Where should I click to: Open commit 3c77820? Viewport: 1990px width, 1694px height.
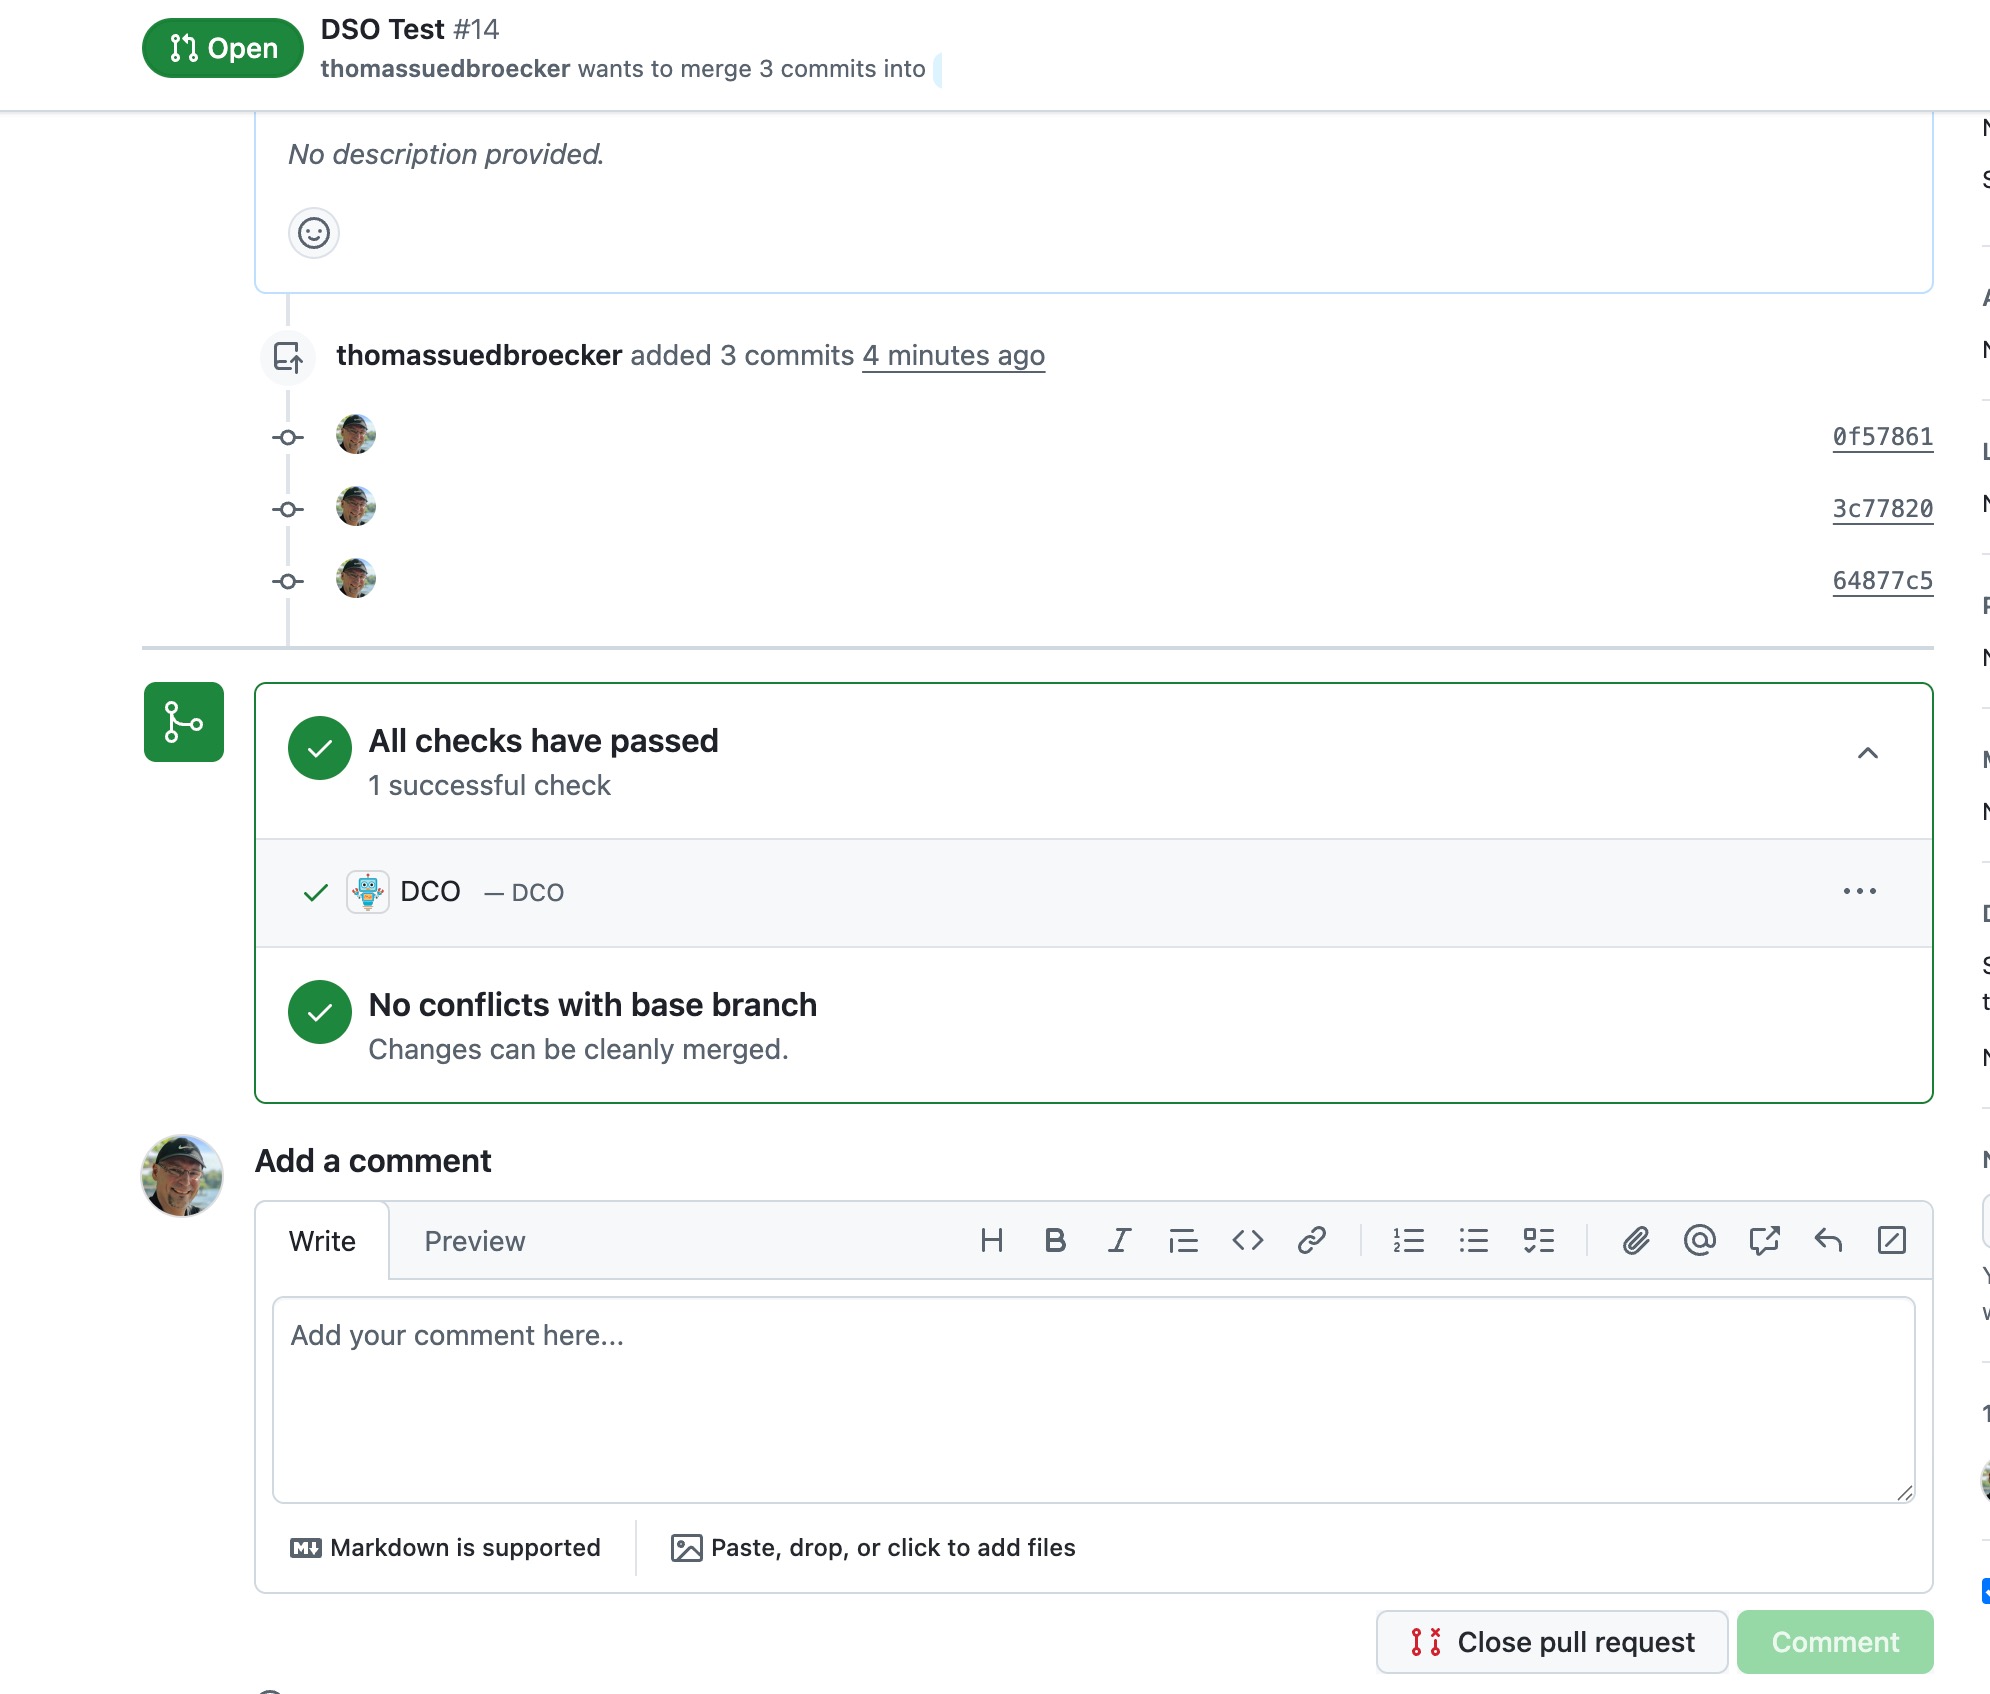(1883, 509)
